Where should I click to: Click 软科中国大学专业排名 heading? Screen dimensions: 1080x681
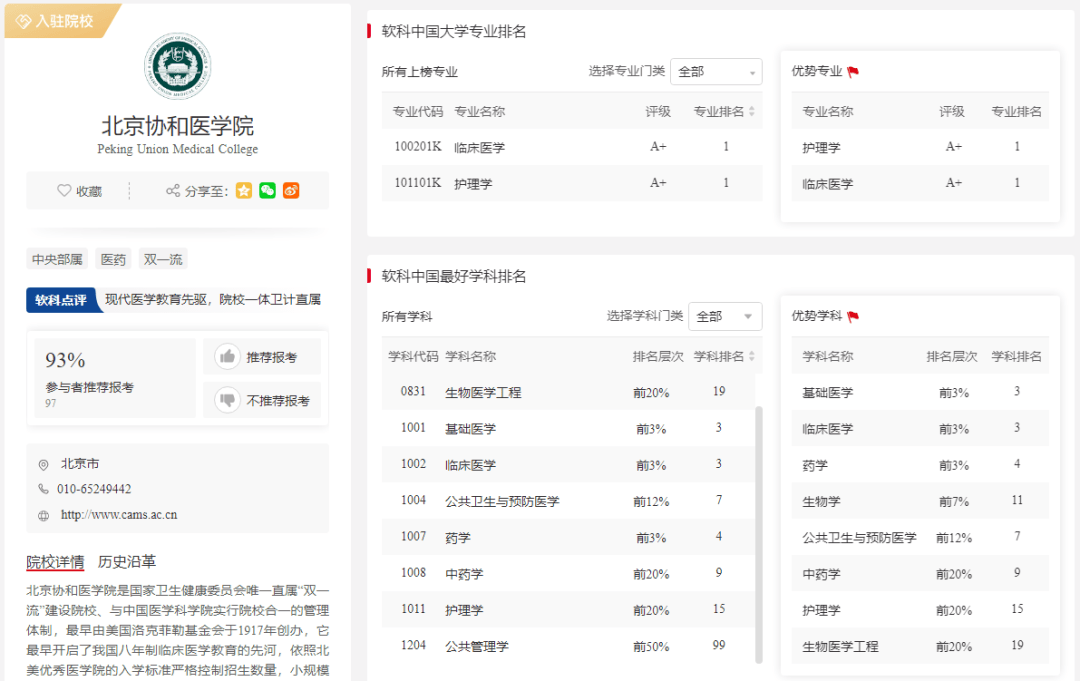pos(454,32)
